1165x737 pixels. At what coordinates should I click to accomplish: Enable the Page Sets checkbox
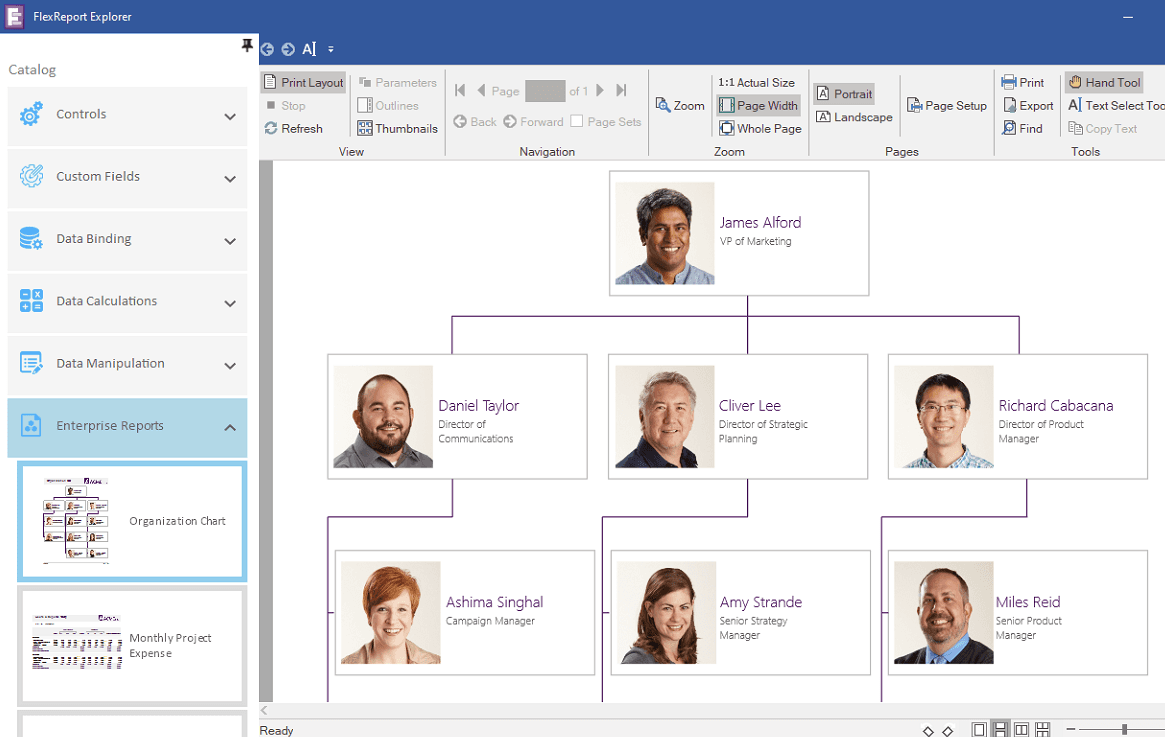pos(577,121)
